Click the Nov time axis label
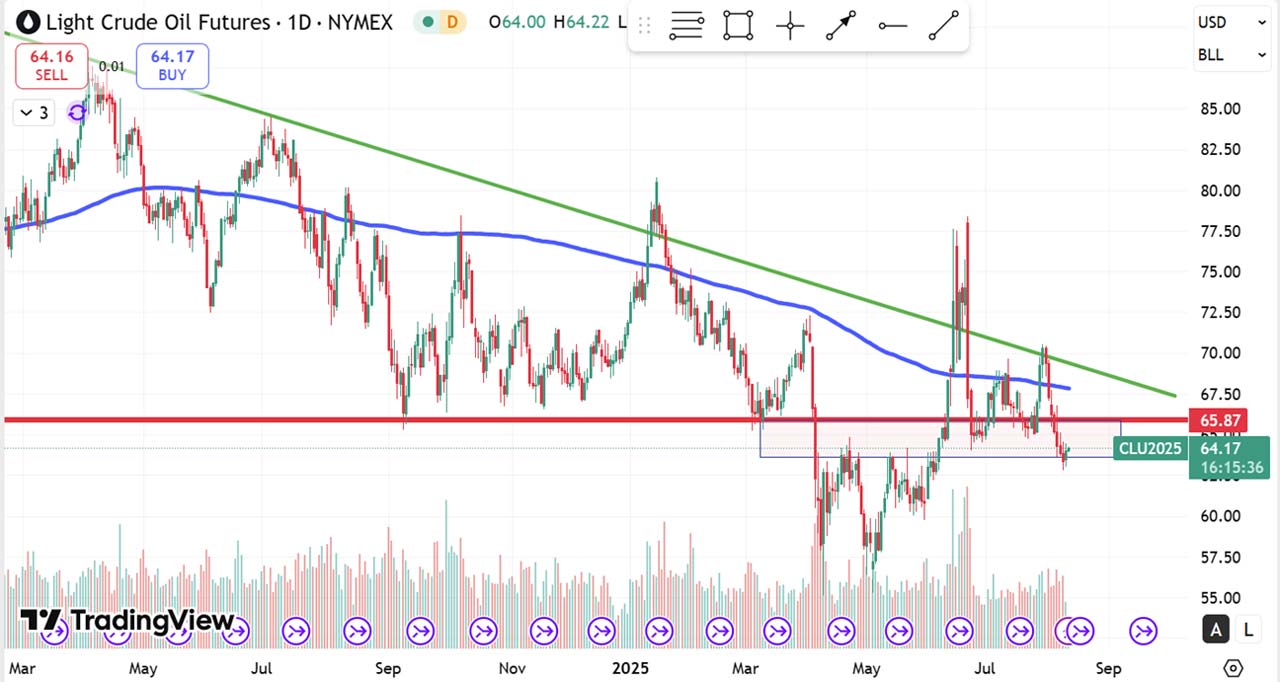The image size is (1280, 682). [512, 668]
